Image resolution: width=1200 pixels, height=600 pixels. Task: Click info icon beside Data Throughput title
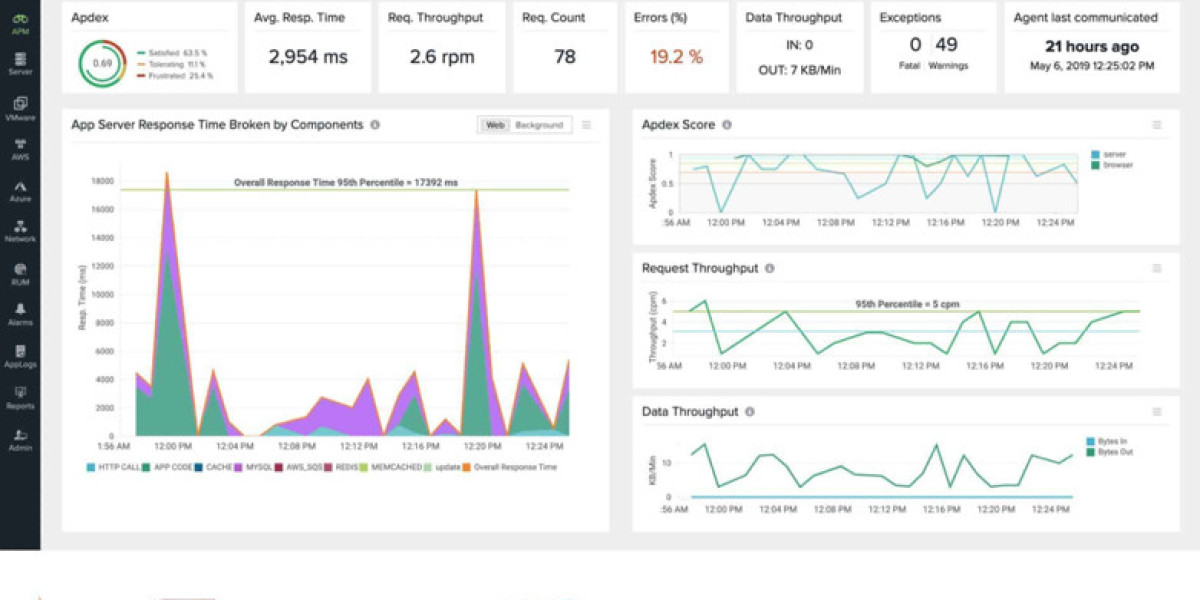[749, 411]
